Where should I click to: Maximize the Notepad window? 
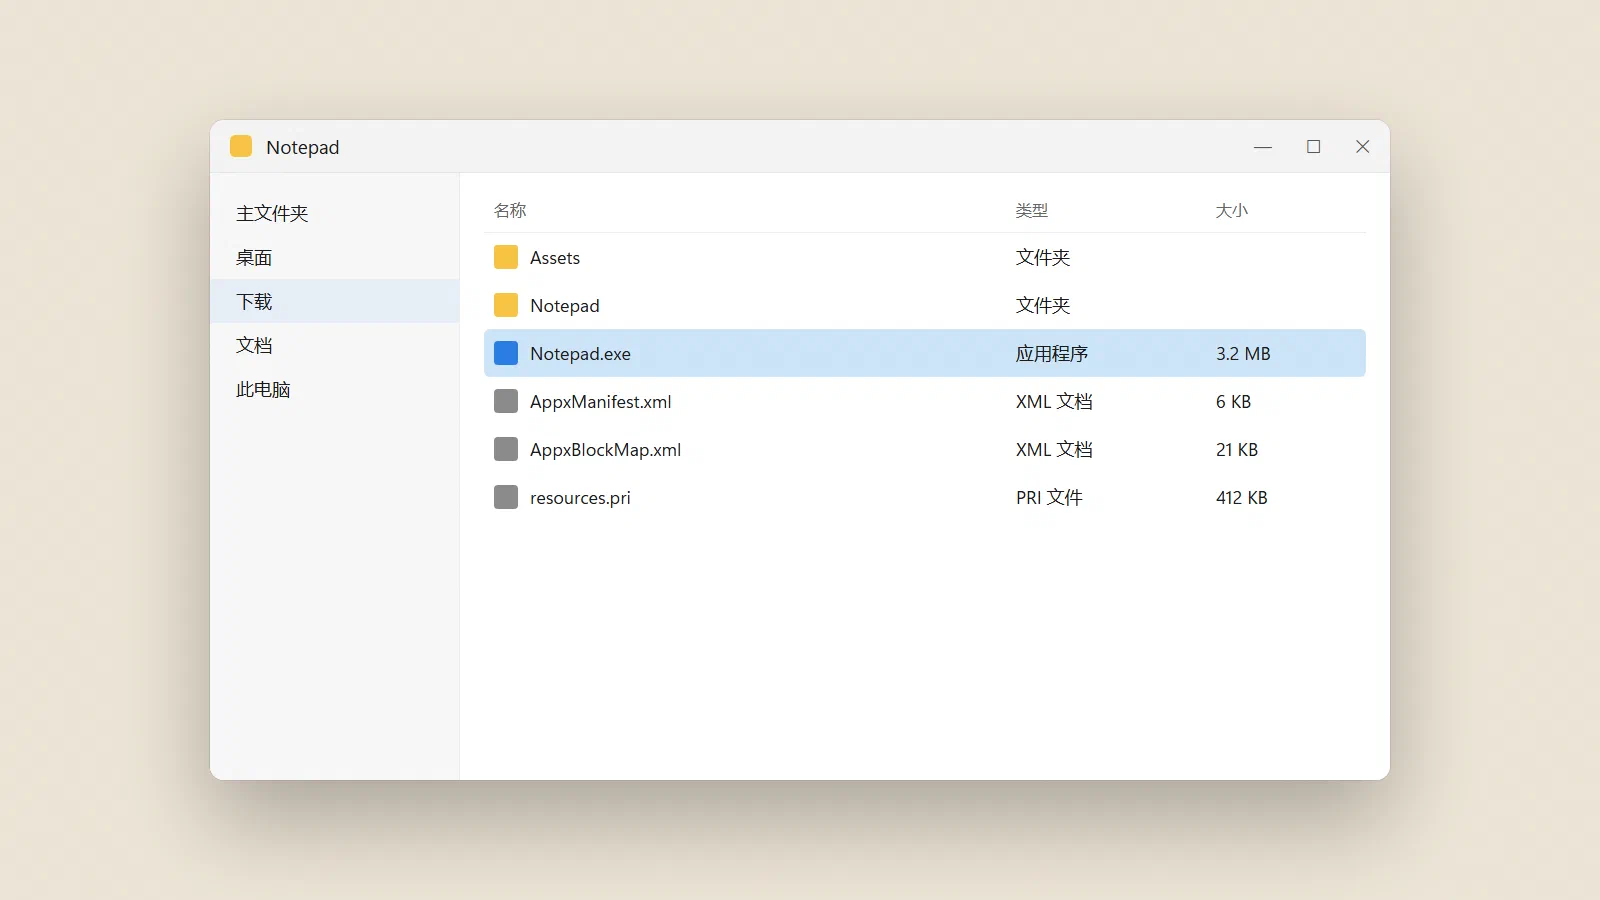1313,146
